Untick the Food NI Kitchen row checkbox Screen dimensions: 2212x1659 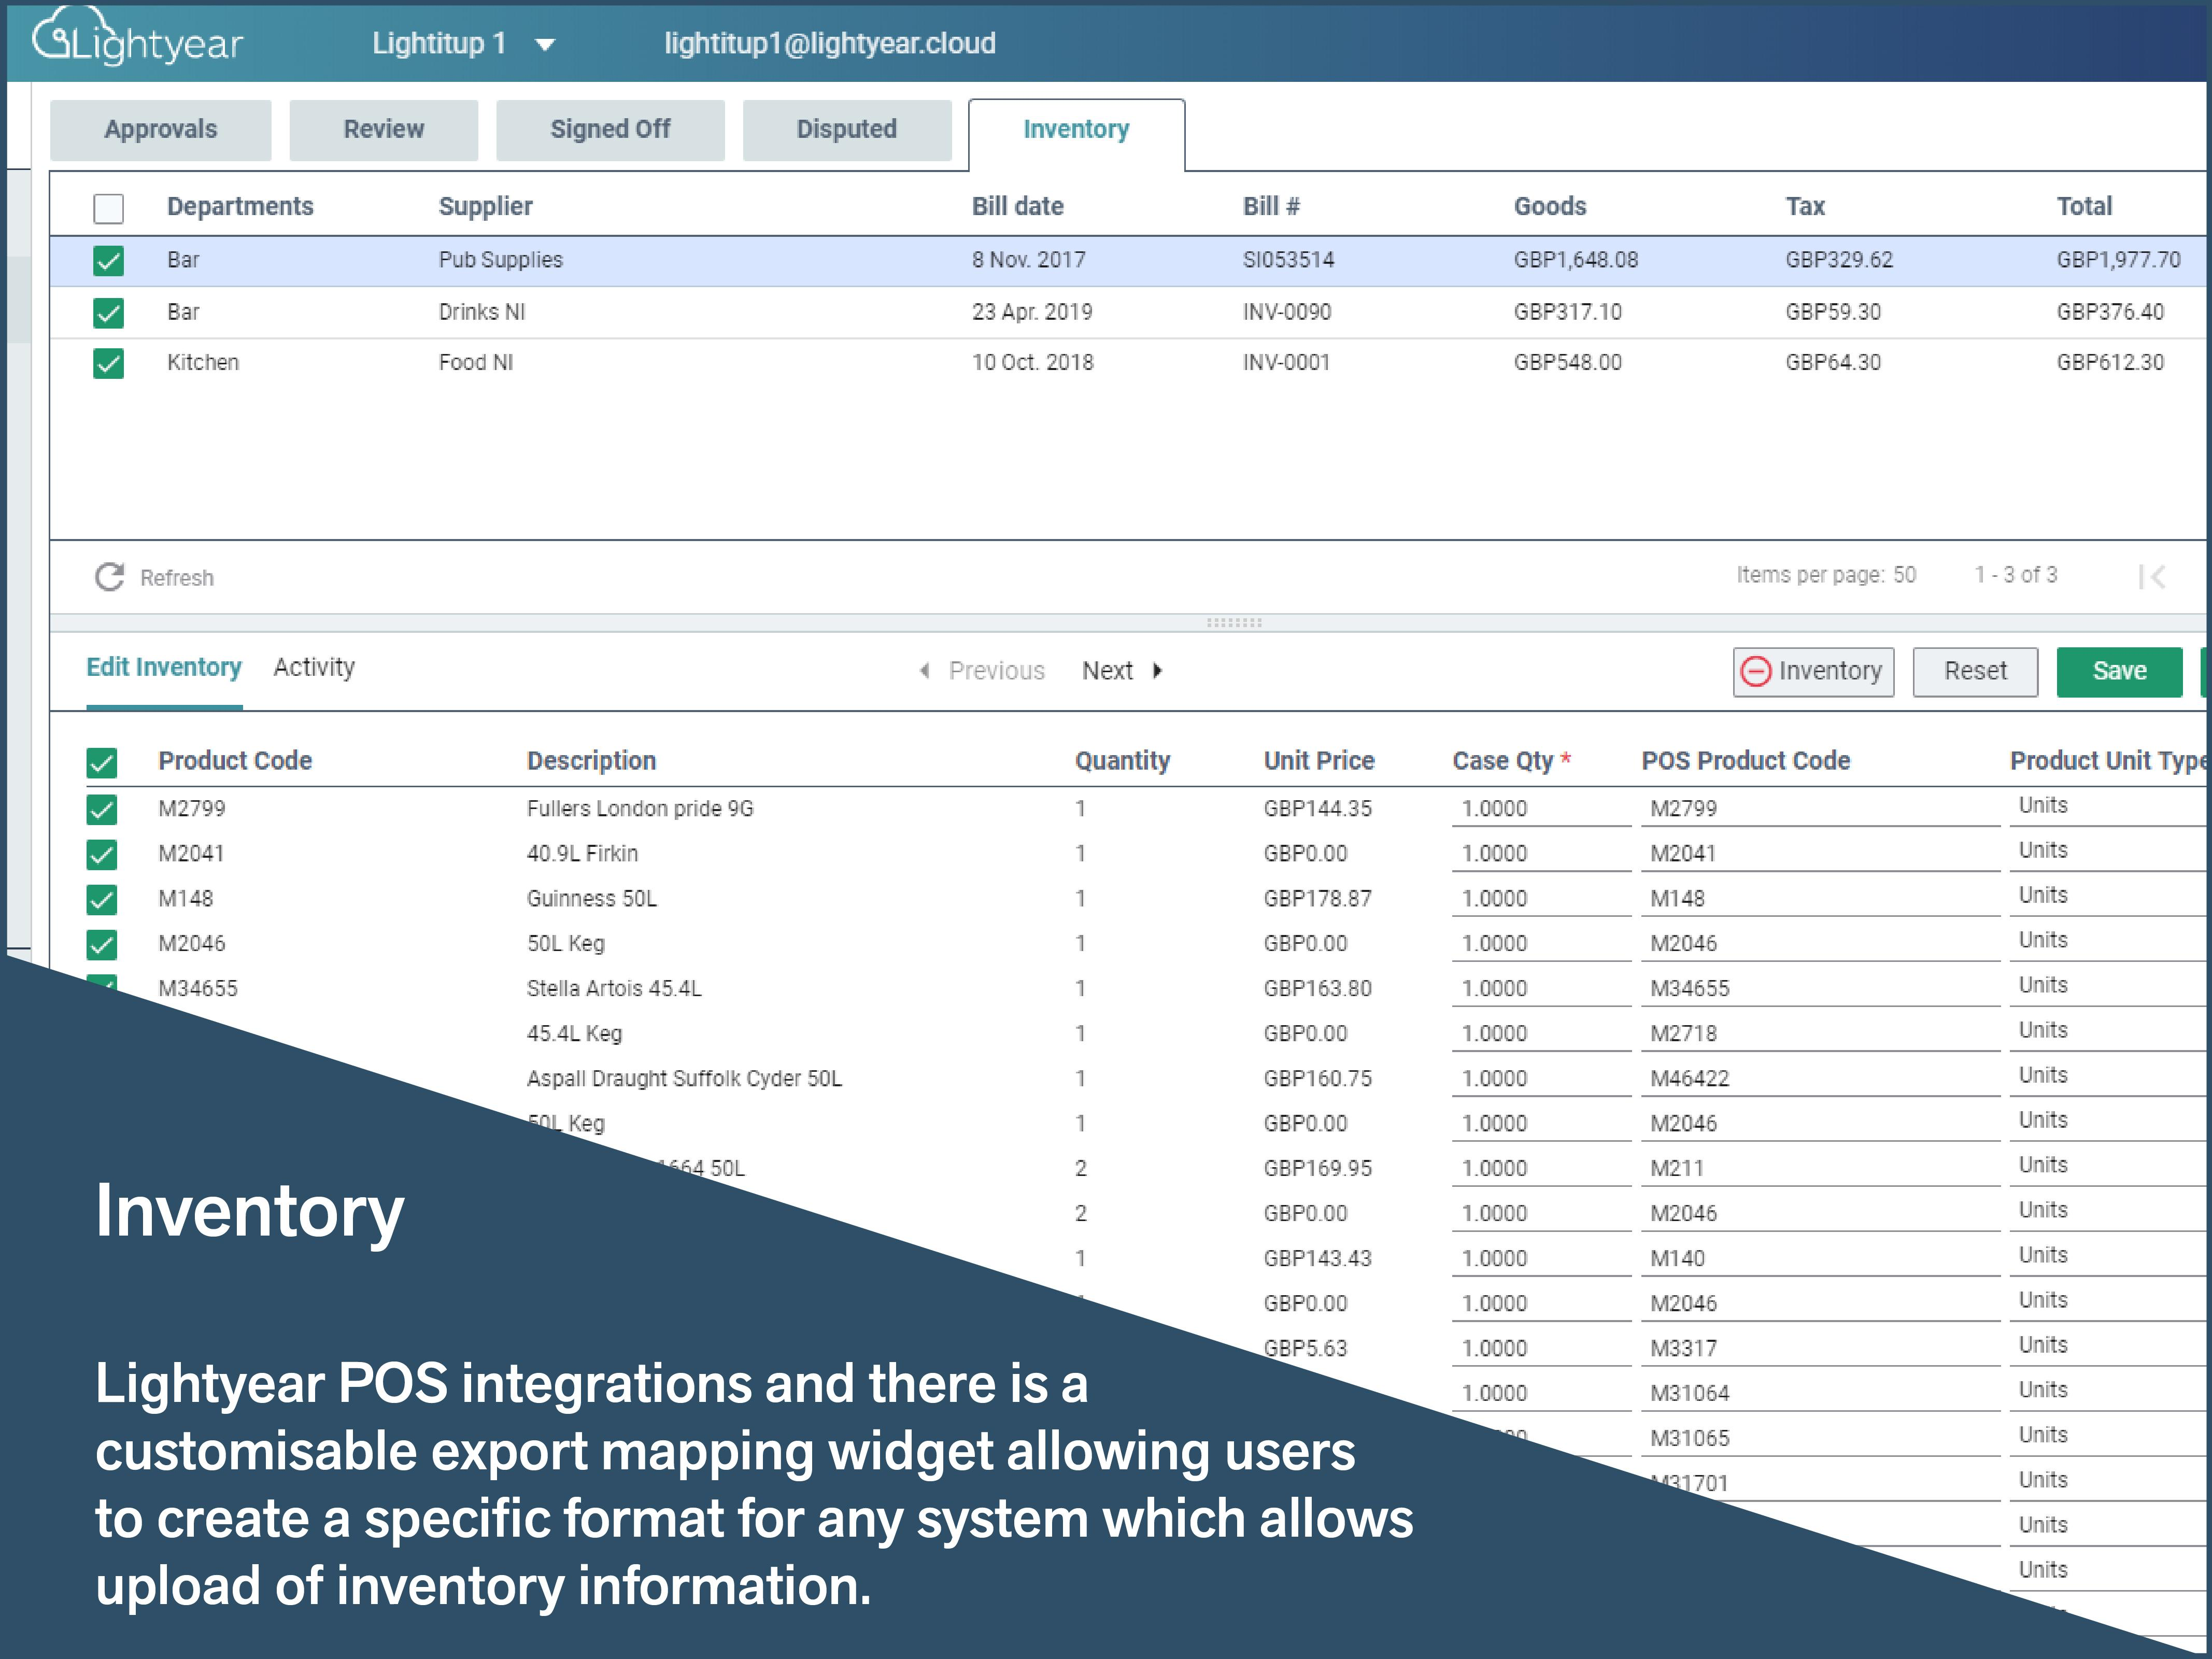click(x=108, y=363)
